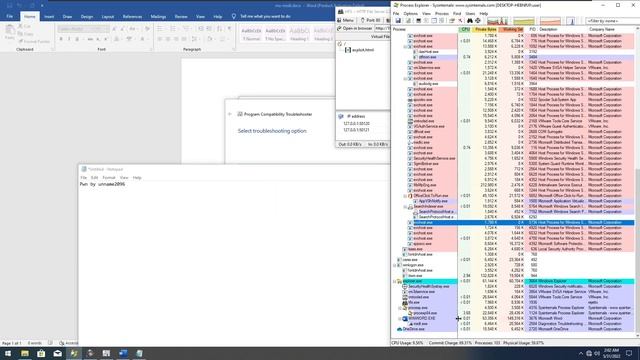The width and height of the screenshot is (640, 360).
Task: Open Microsoft Store from the taskbar
Action: coord(41,353)
